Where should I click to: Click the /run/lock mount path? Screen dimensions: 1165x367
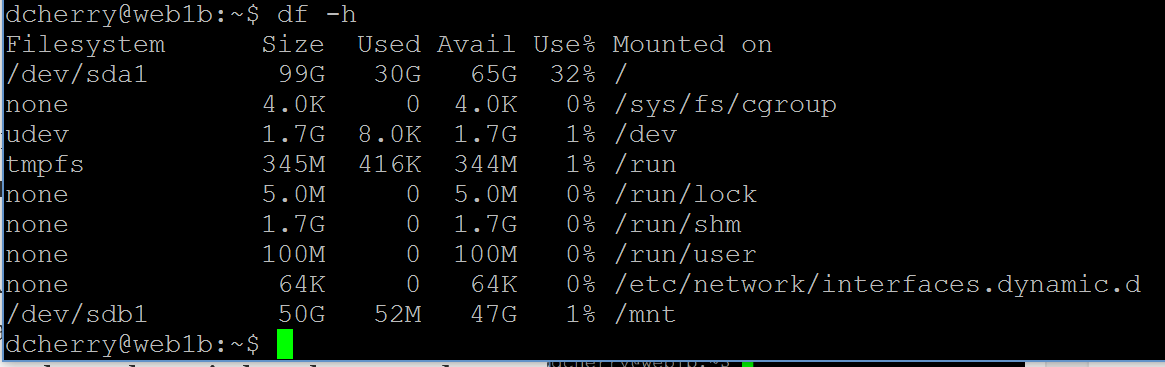pyautogui.click(x=685, y=195)
